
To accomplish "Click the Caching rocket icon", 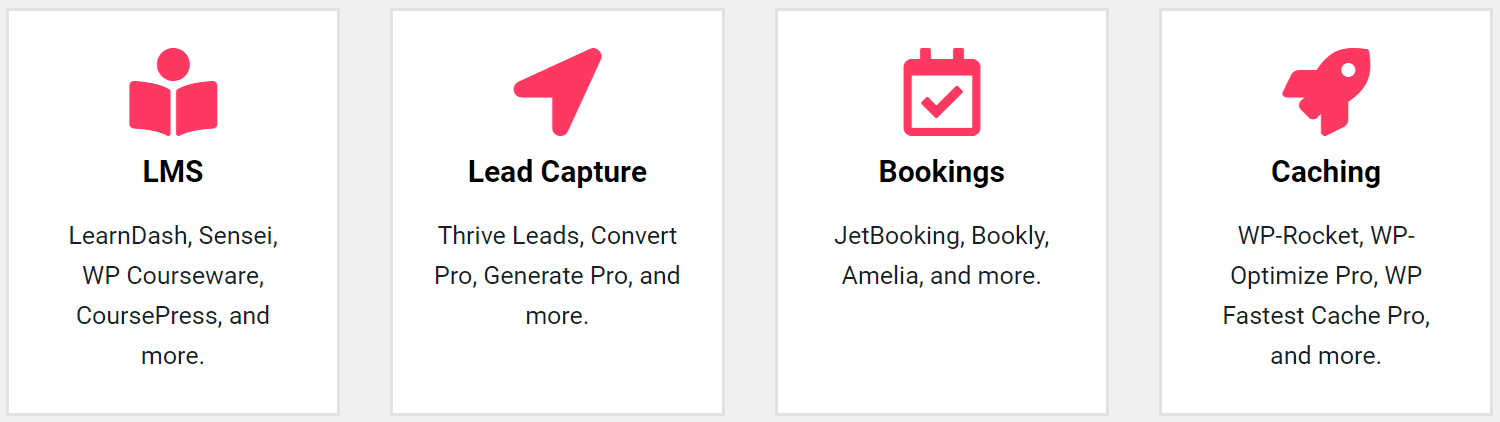I will (1325, 92).
